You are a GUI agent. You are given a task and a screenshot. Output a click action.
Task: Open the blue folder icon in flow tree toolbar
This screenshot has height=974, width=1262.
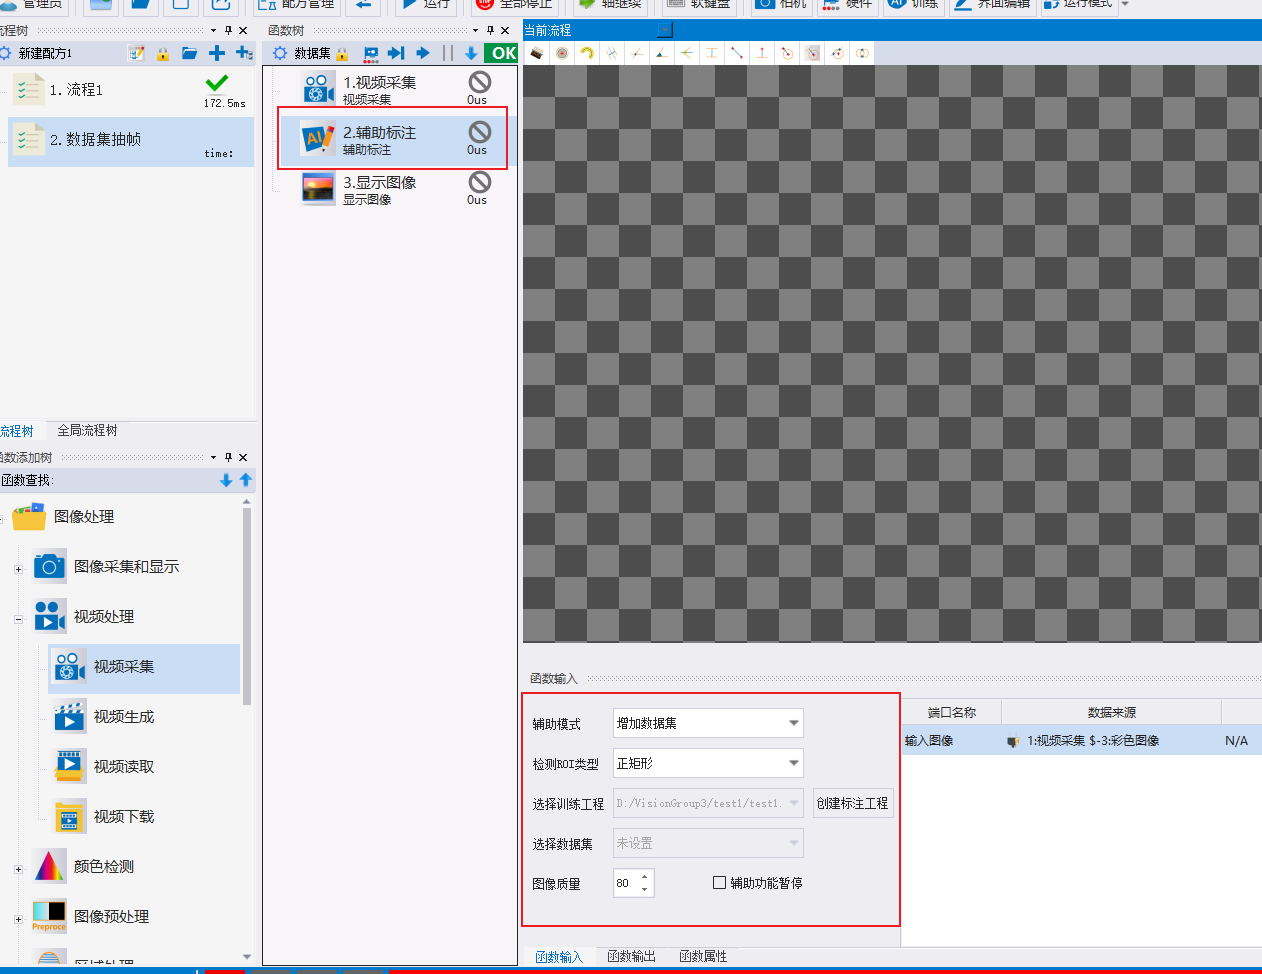click(x=189, y=53)
